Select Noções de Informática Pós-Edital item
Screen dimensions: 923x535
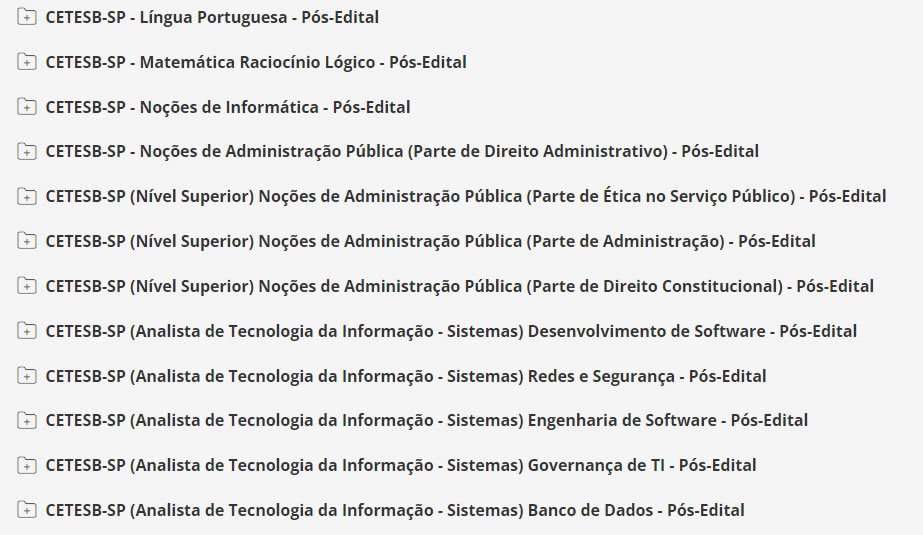228,107
